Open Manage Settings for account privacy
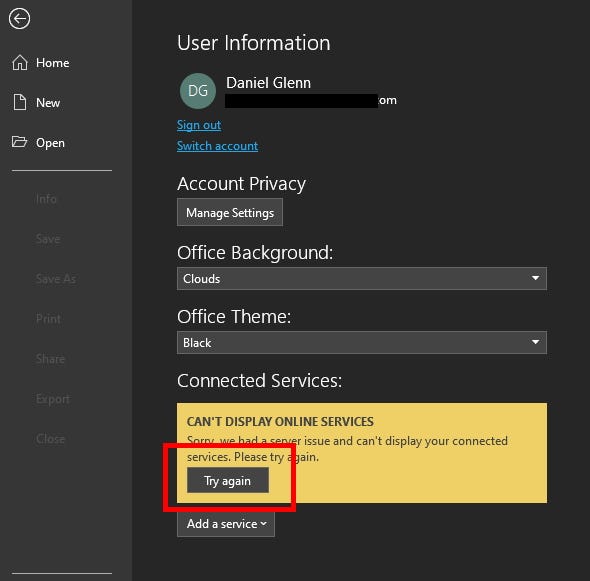The width and height of the screenshot is (590, 581). [230, 213]
